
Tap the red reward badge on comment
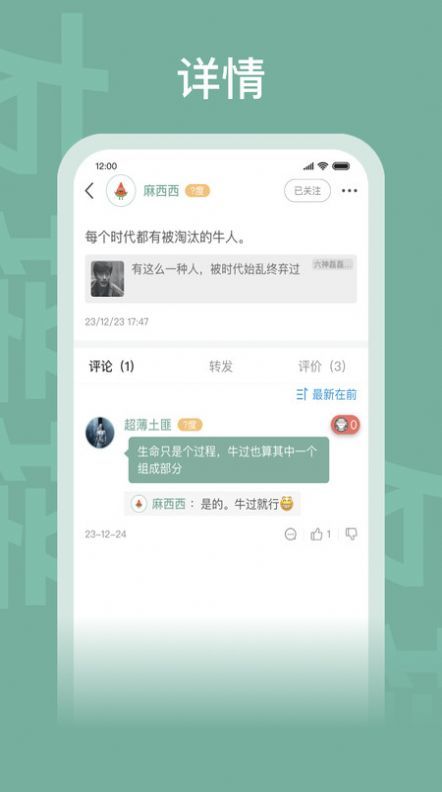tap(346, 425)
